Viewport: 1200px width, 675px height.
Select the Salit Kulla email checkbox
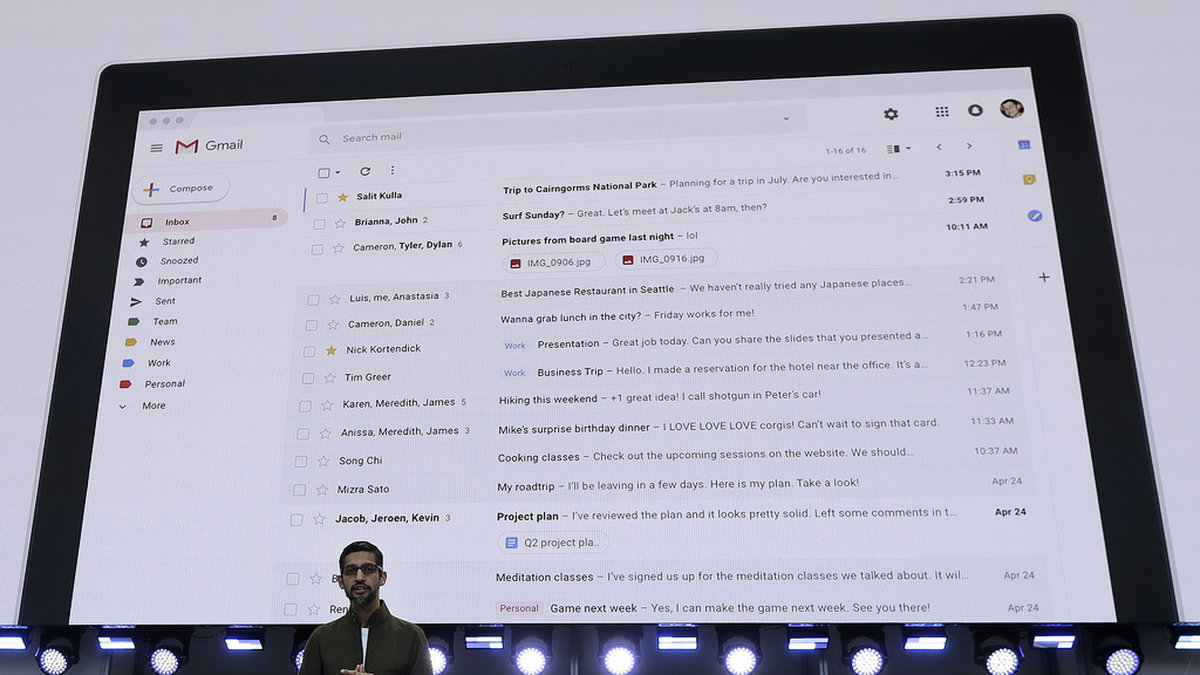click(x=322, y=198)
